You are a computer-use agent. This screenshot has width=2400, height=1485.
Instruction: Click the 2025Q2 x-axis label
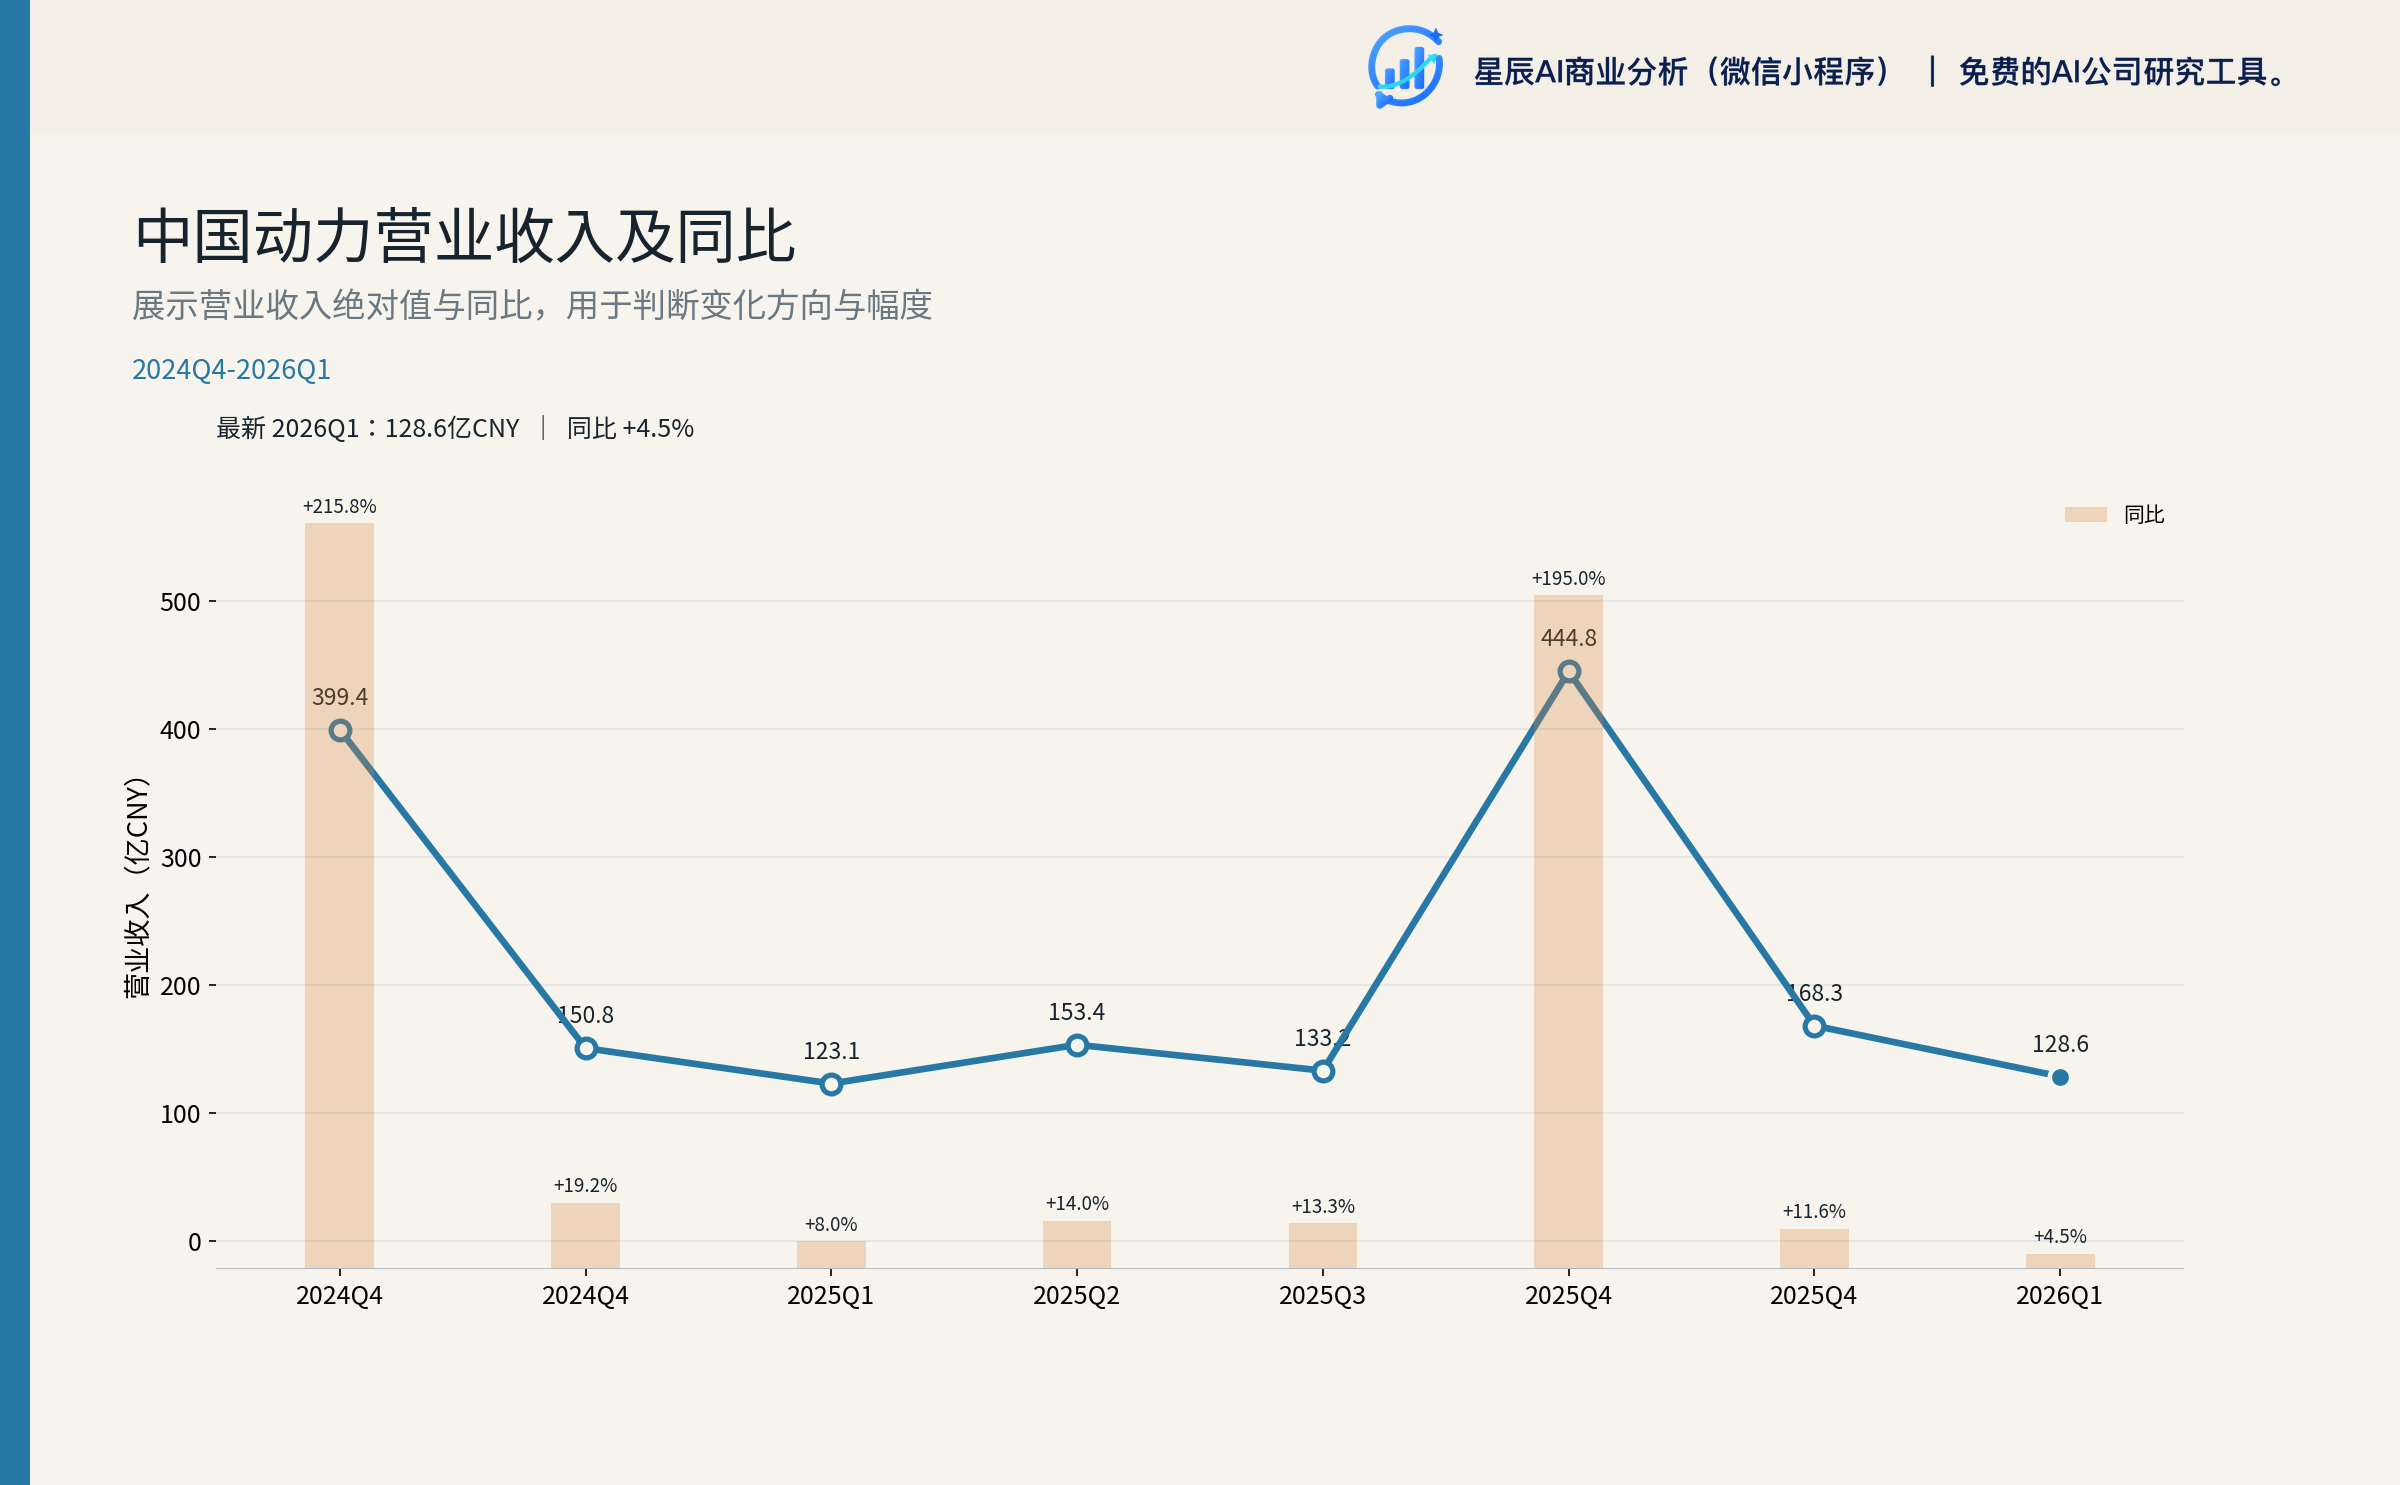point(1077,1295)
